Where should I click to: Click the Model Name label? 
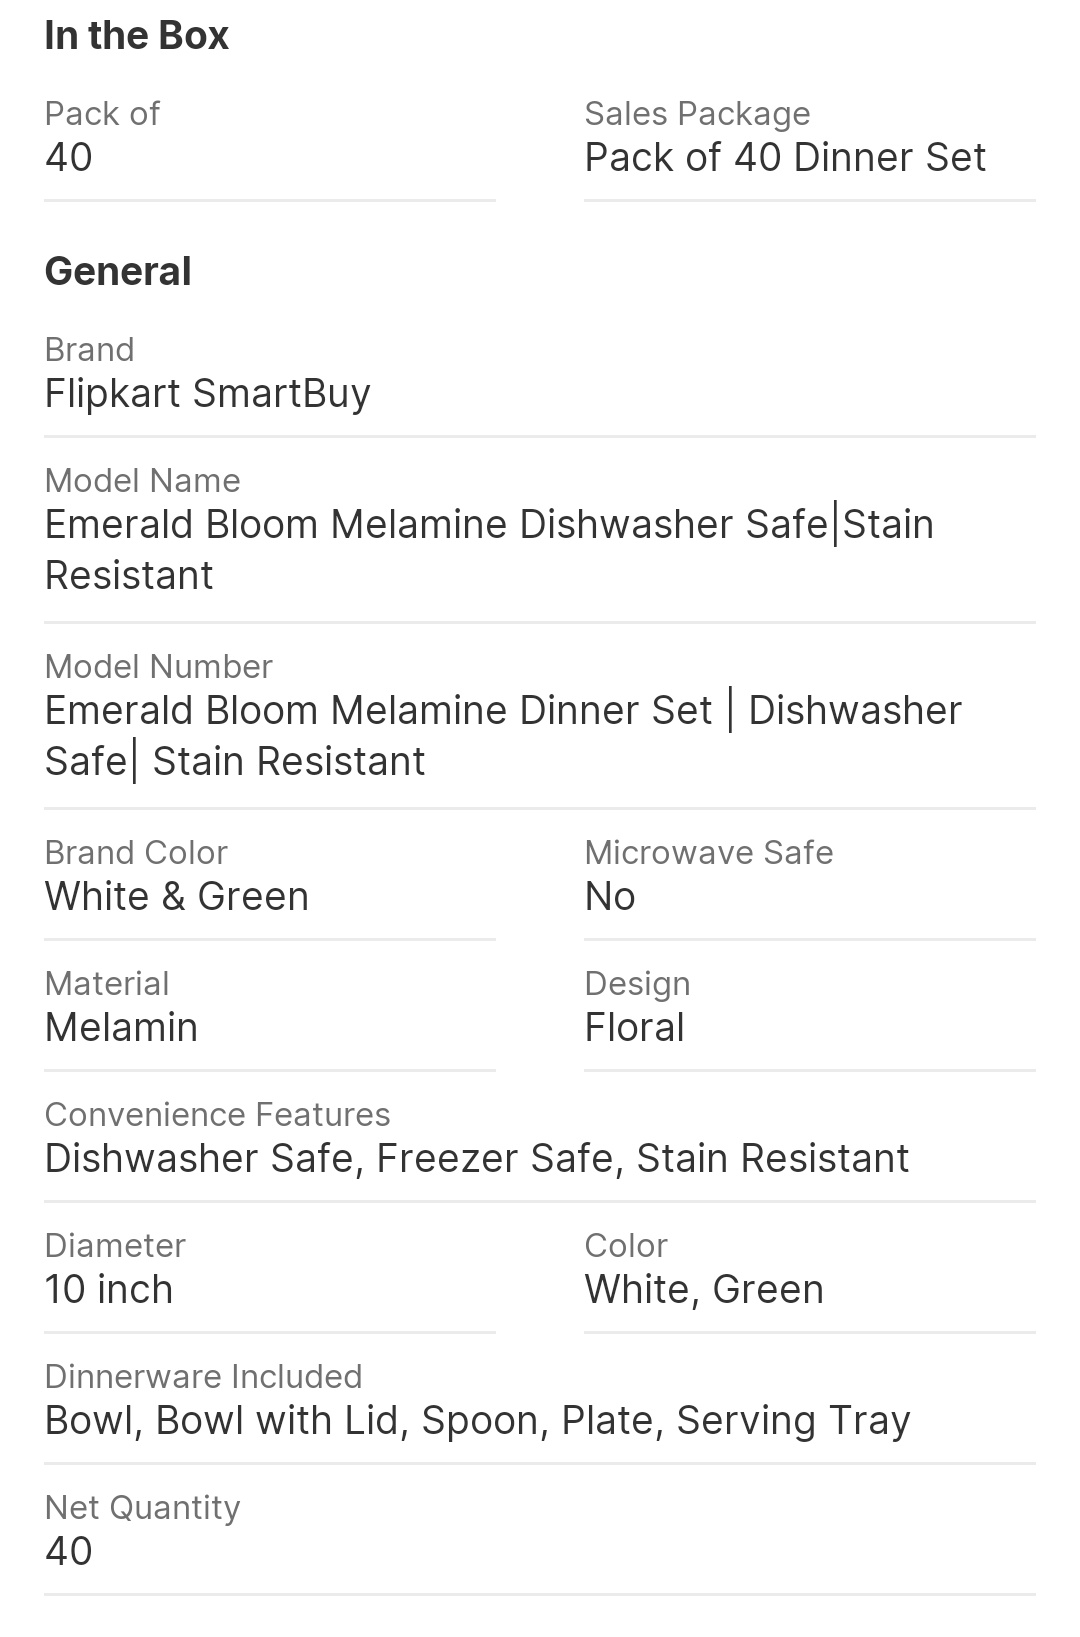[142, 481]
